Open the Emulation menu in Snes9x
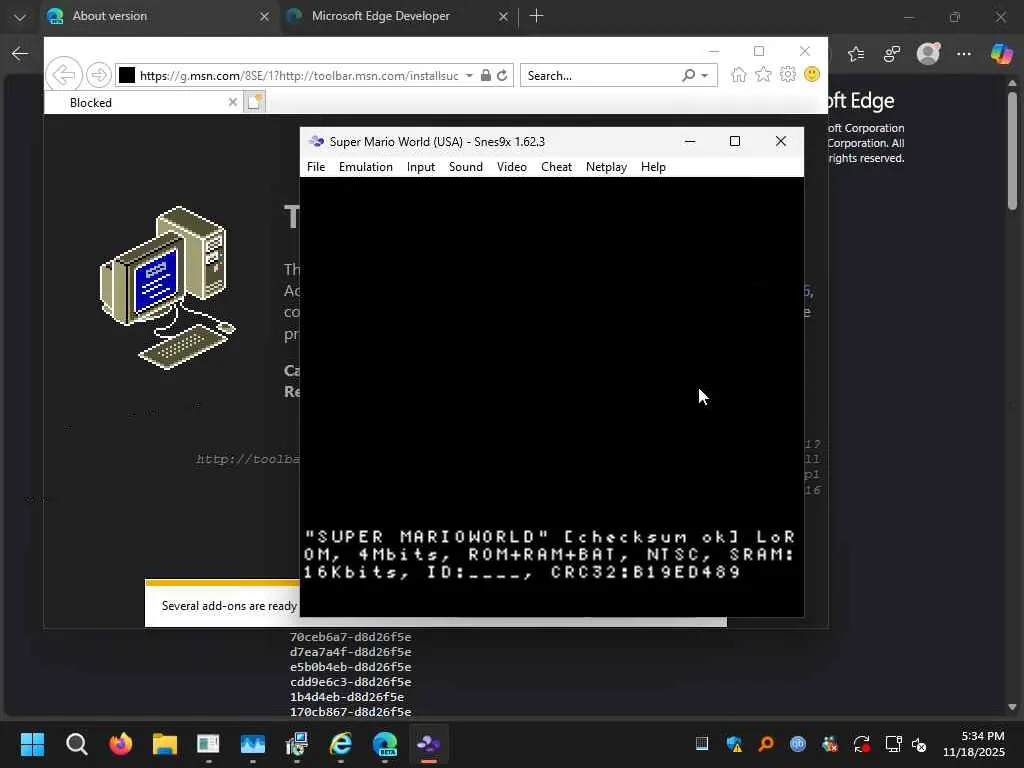 tap(366, 167)
